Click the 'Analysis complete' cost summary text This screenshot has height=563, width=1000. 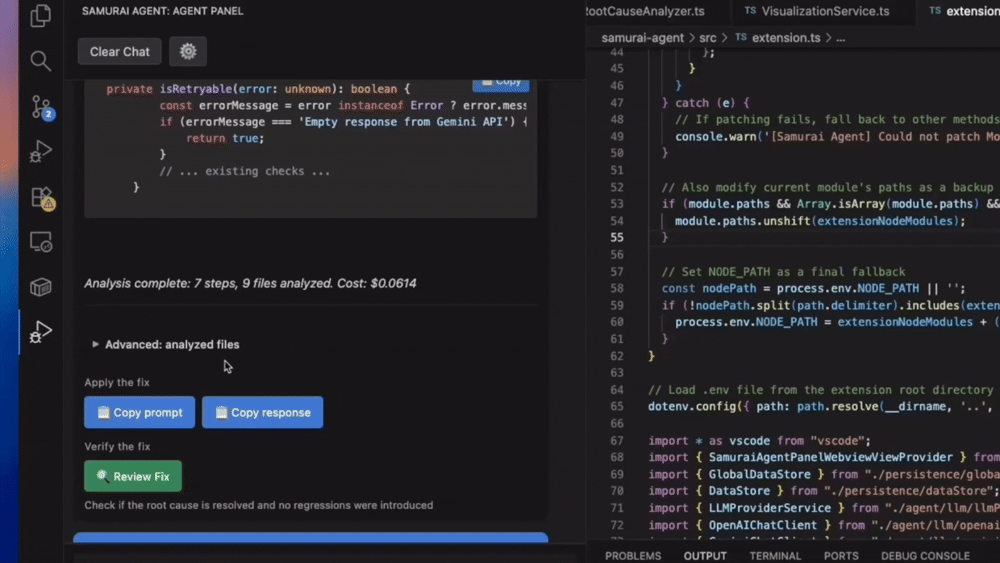pyautogui.click(x=250, y=283)
